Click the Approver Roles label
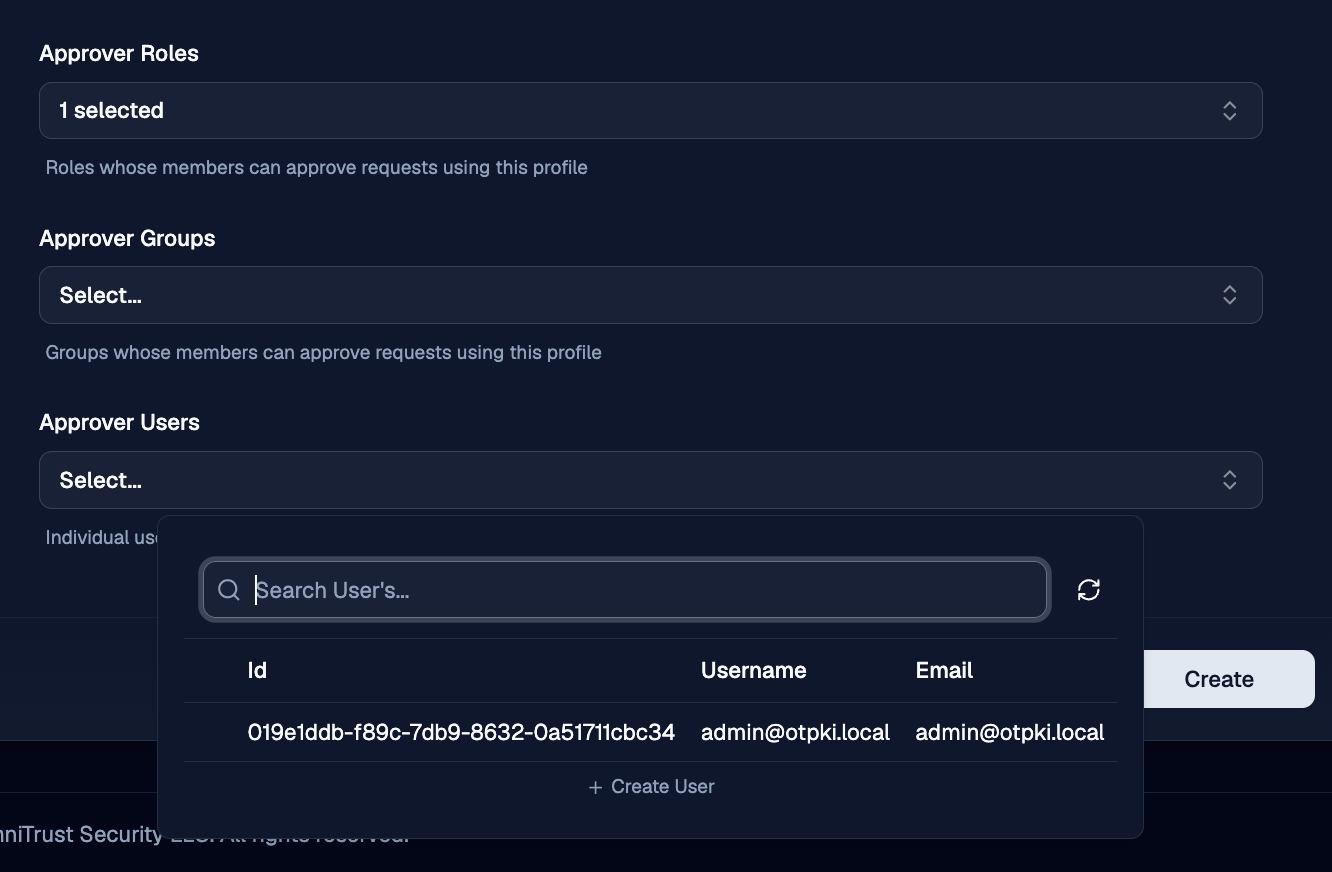The width and height of the screenshot is (1332, 872). click(119, 54)
